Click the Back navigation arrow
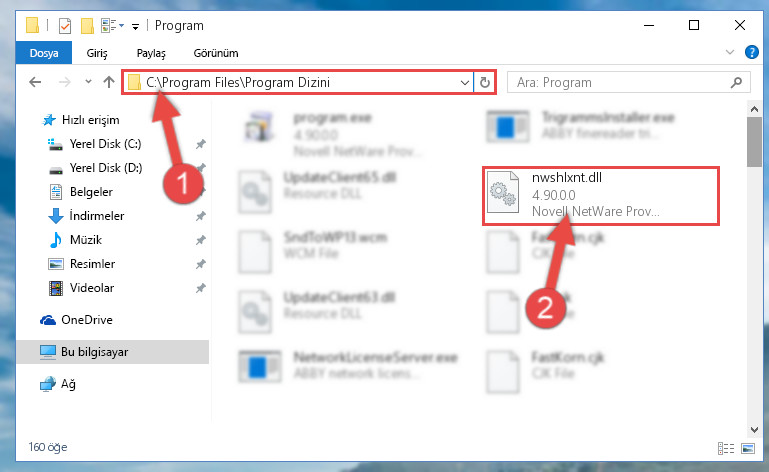The height and width of the screenshot is (472, 769). click(x=35, y=82)
